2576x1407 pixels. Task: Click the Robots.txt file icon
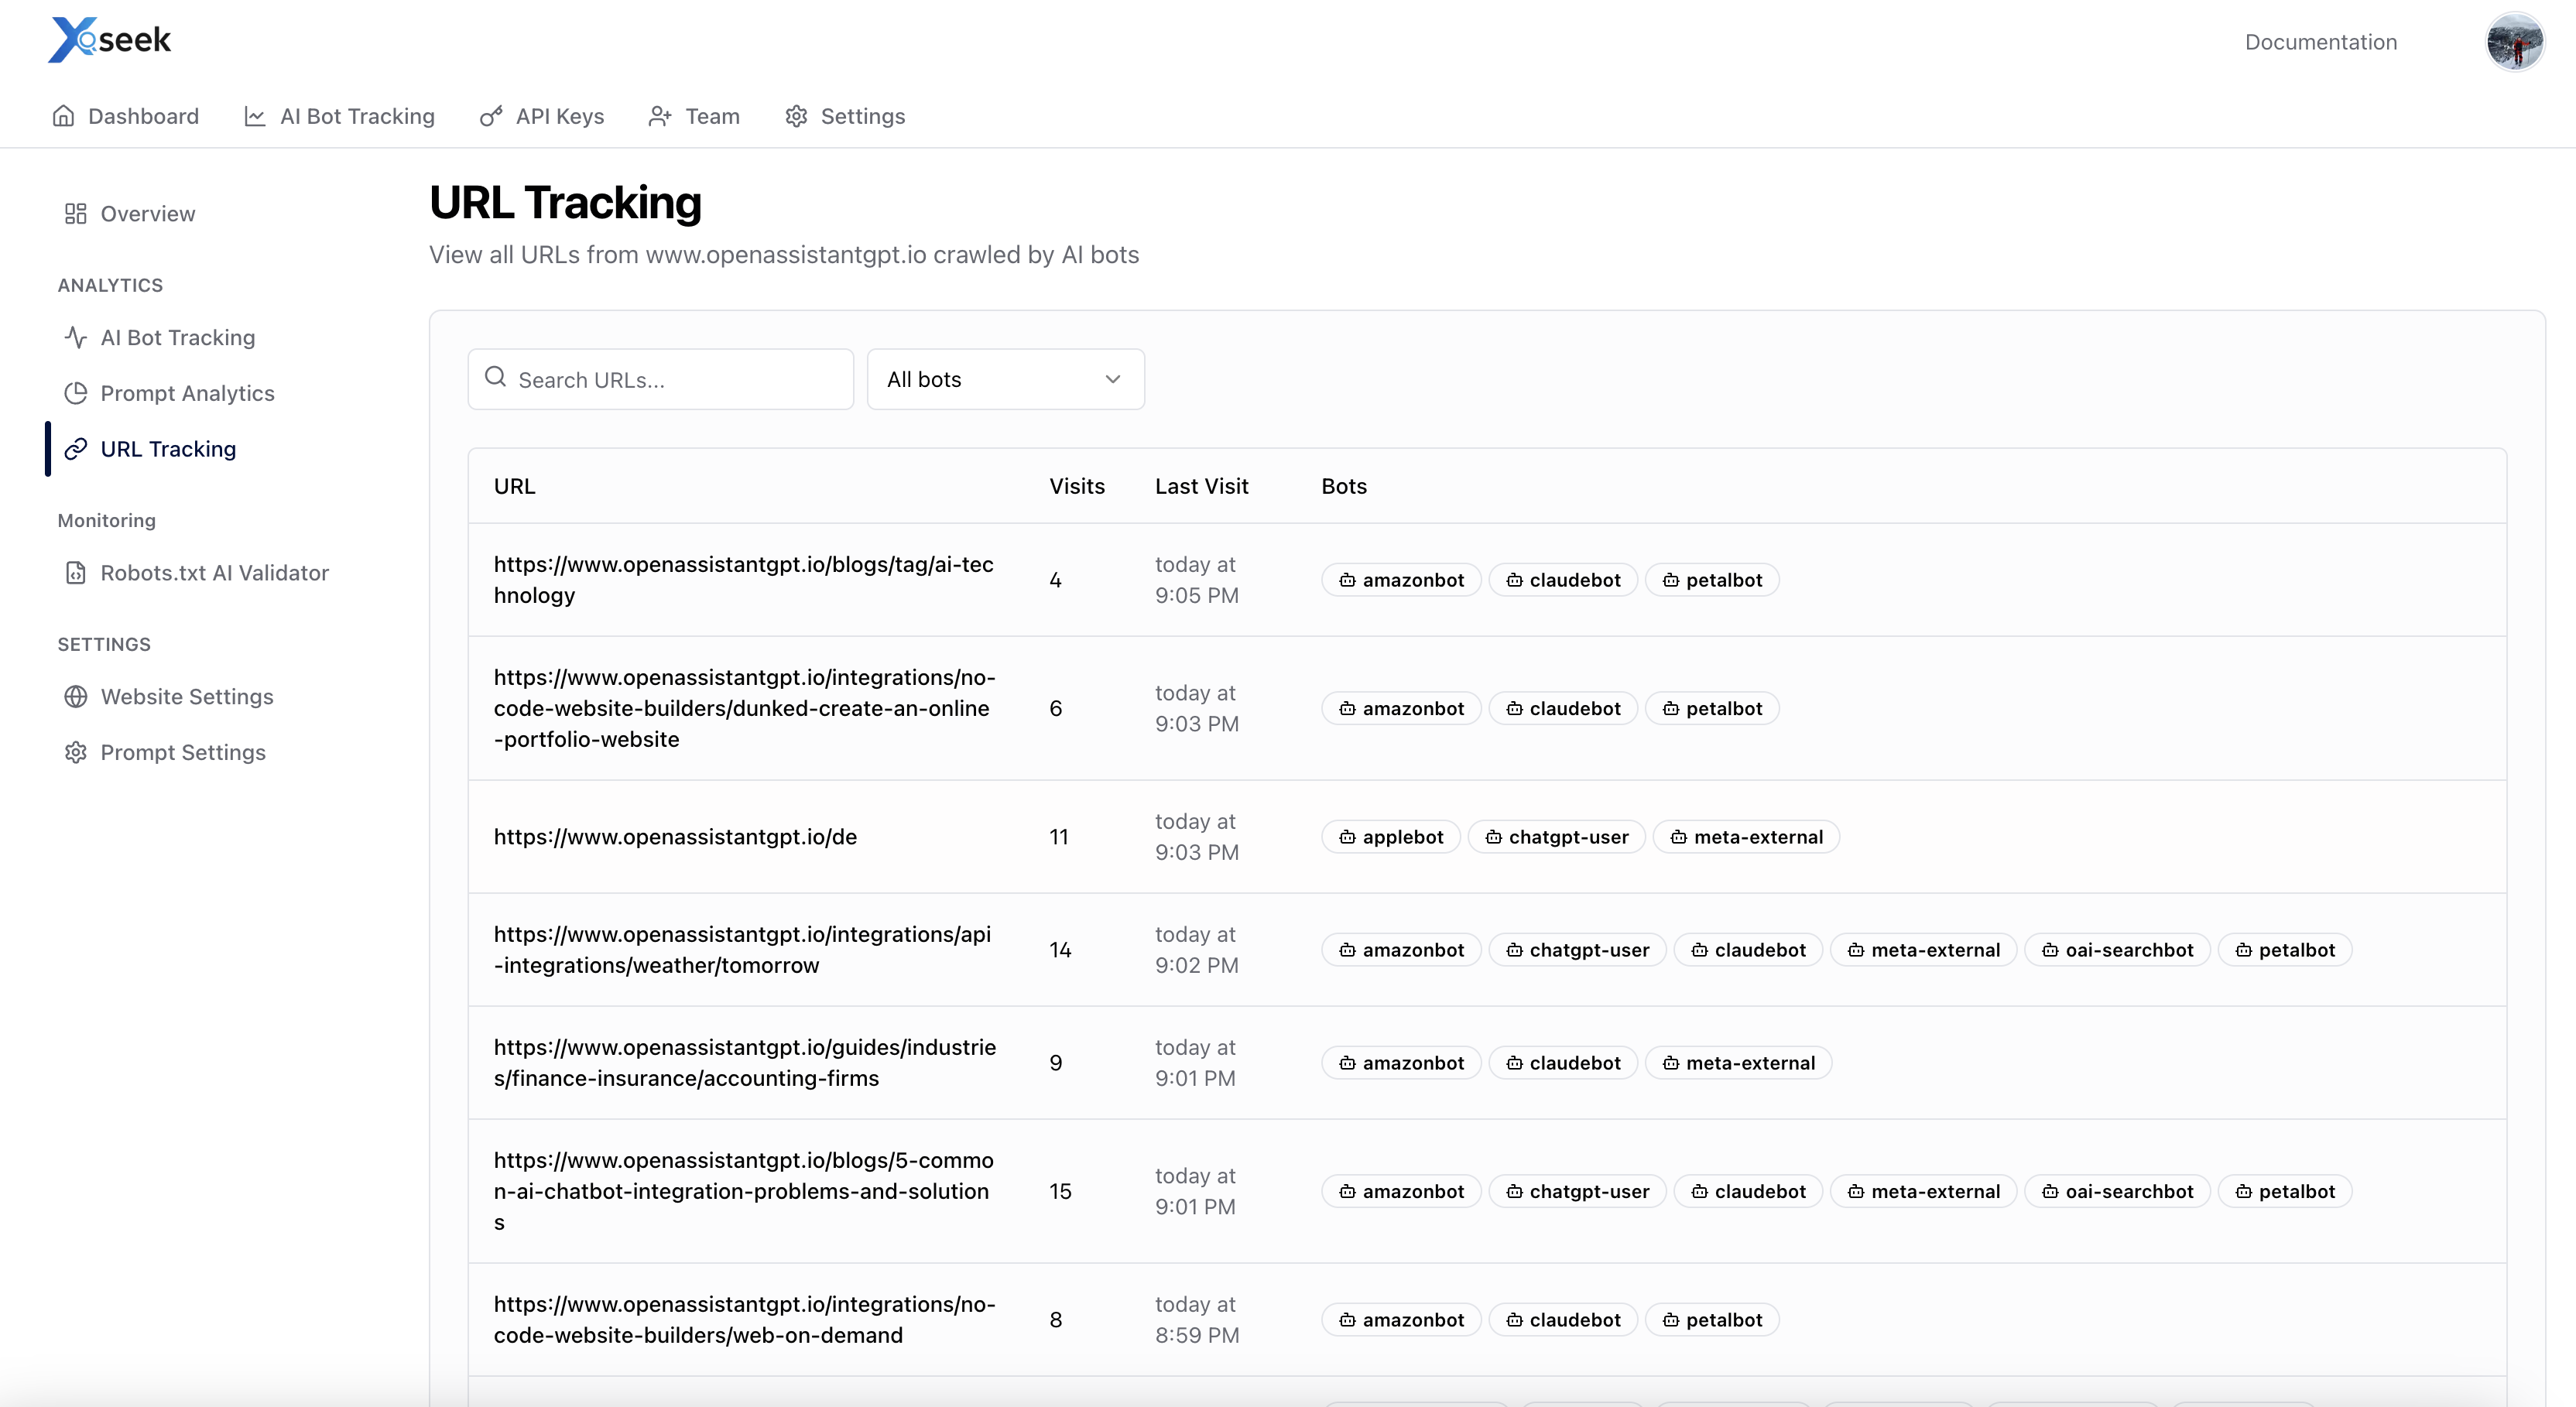point(76,573)
